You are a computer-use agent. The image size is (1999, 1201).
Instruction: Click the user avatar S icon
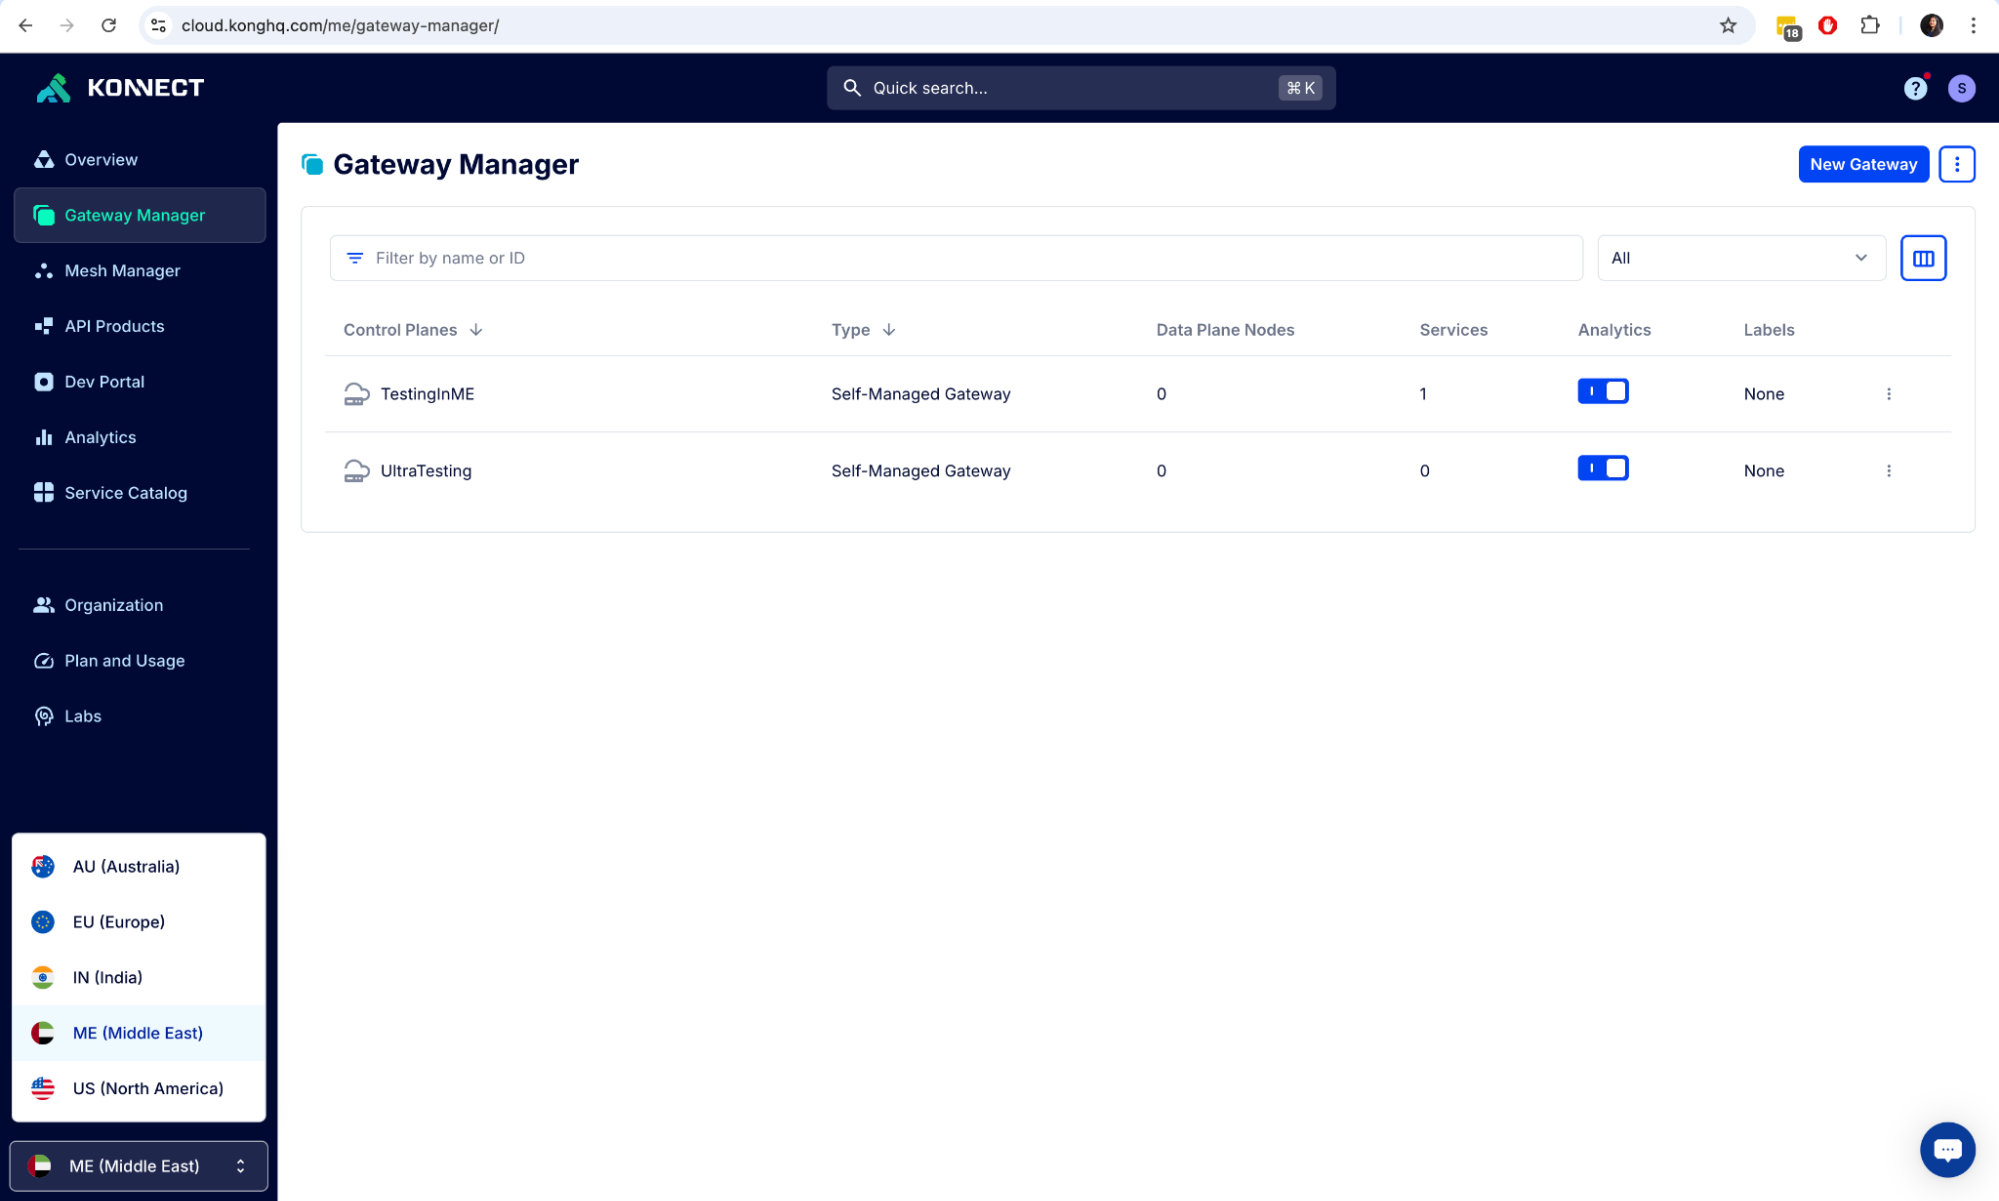pos(1961,88)
